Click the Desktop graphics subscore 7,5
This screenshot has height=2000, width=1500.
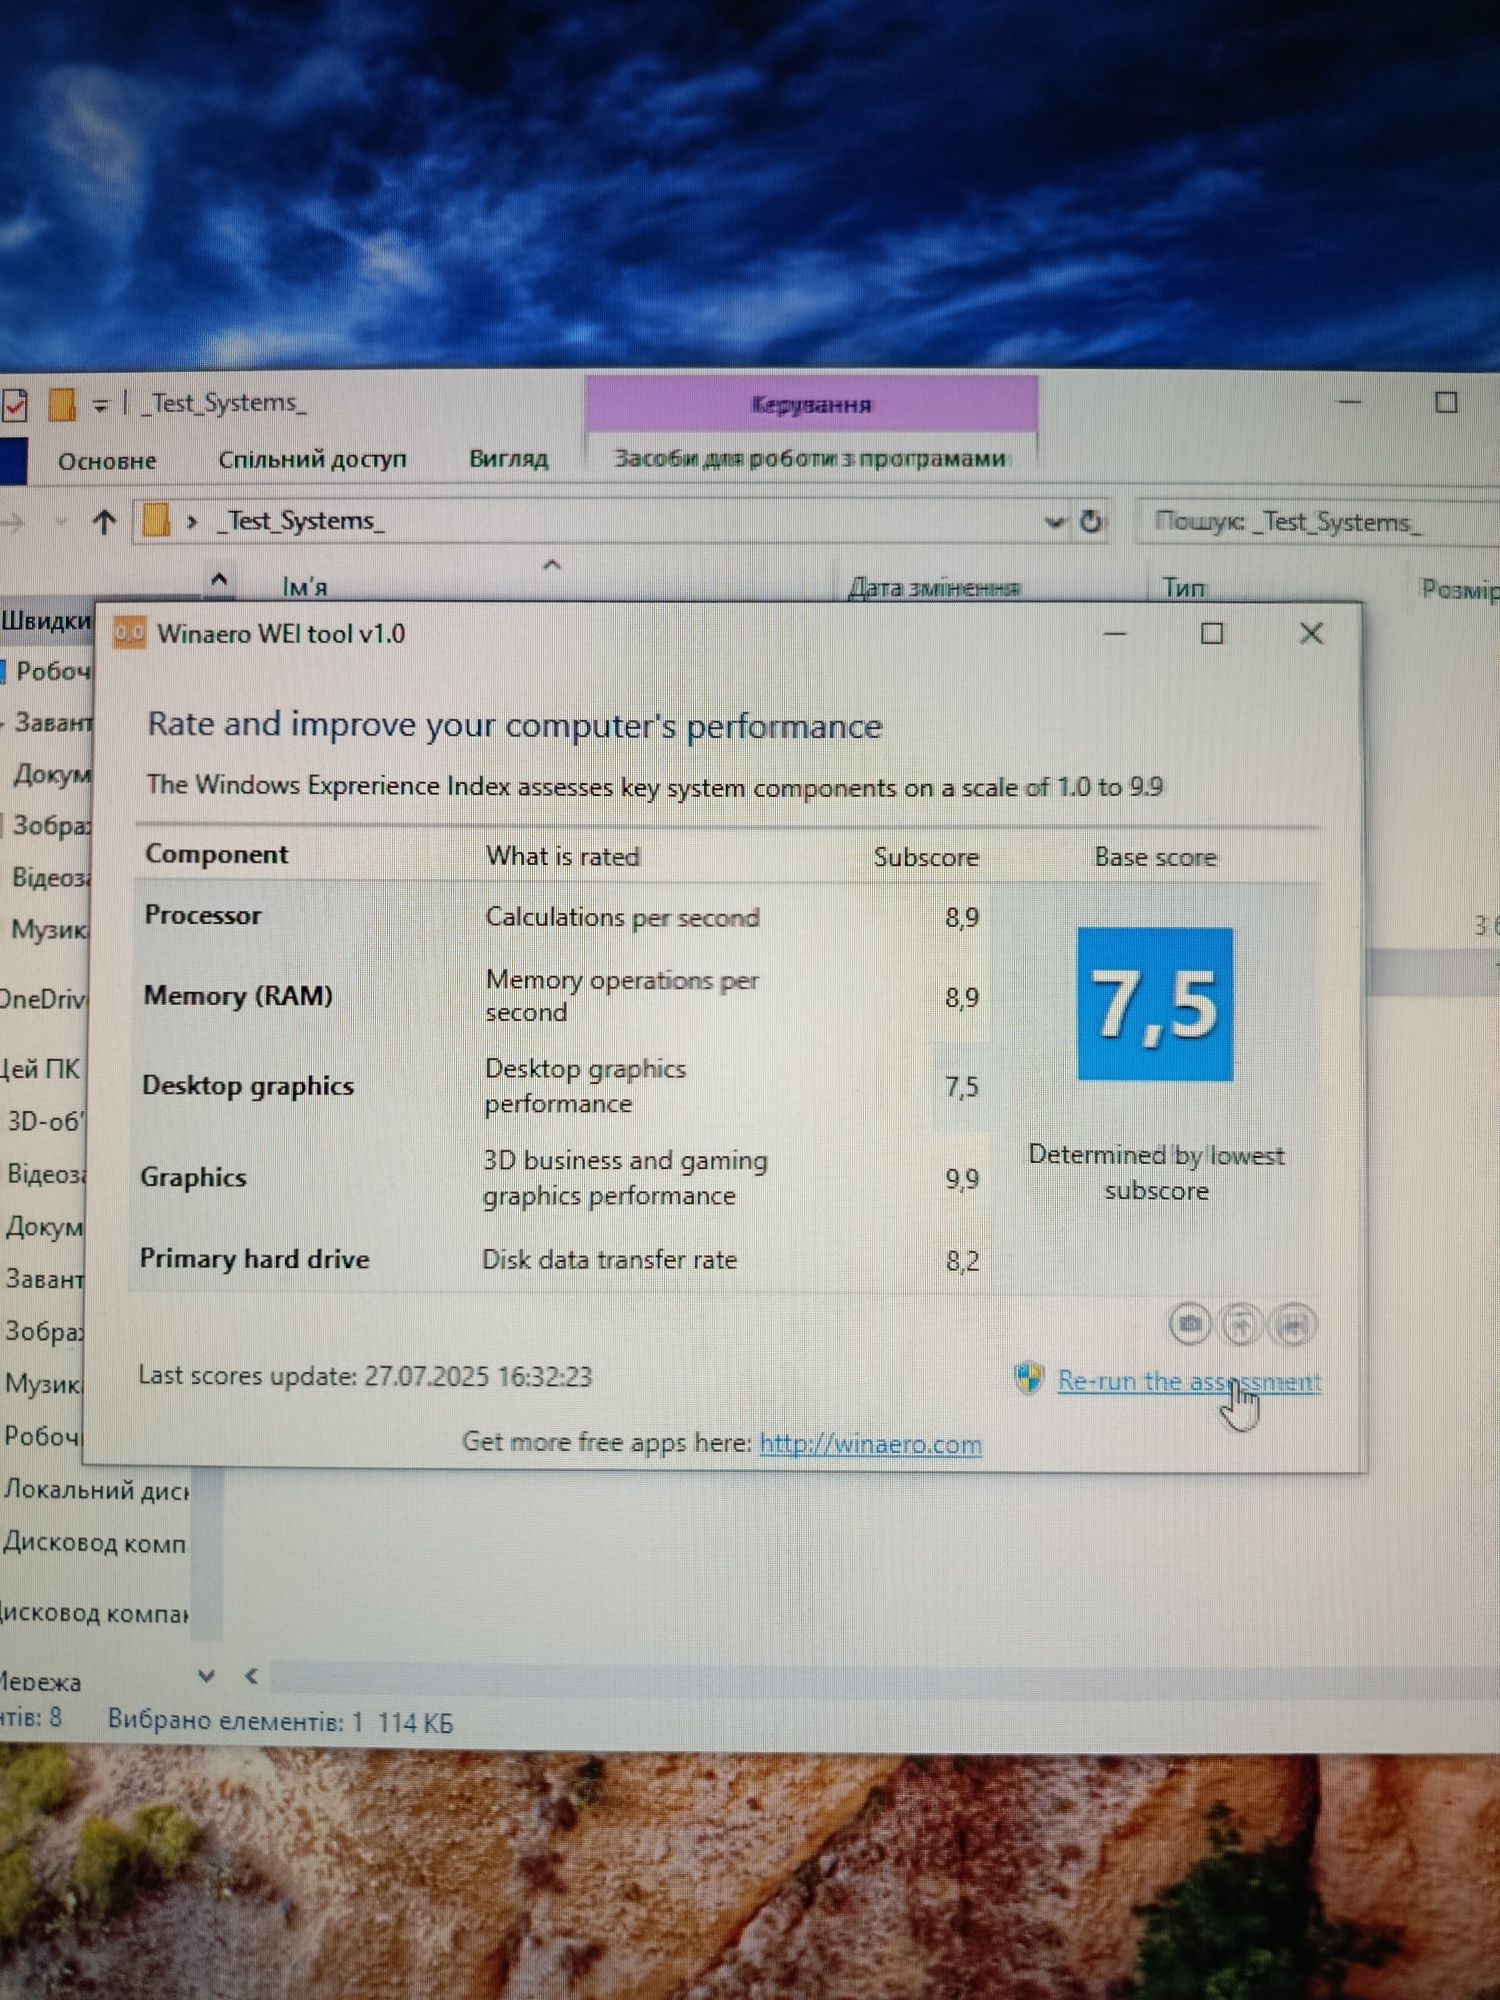(962, 1087)
